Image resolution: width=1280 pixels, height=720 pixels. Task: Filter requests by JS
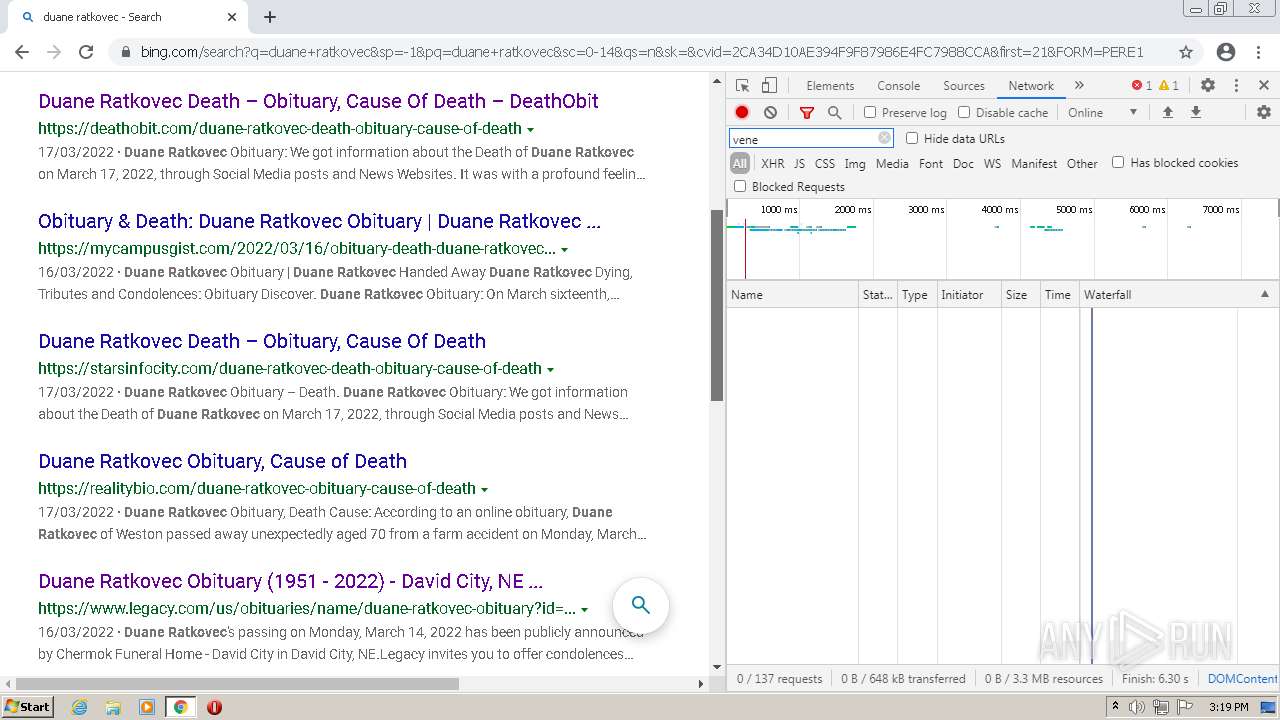click(x=799, y=164)
